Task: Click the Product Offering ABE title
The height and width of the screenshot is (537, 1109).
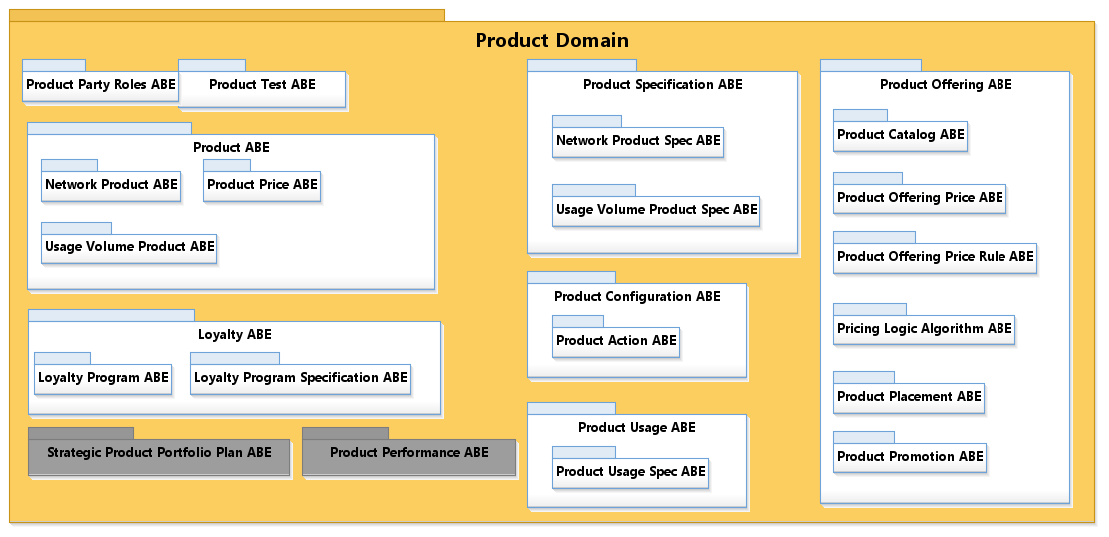Action: [946, 85]
